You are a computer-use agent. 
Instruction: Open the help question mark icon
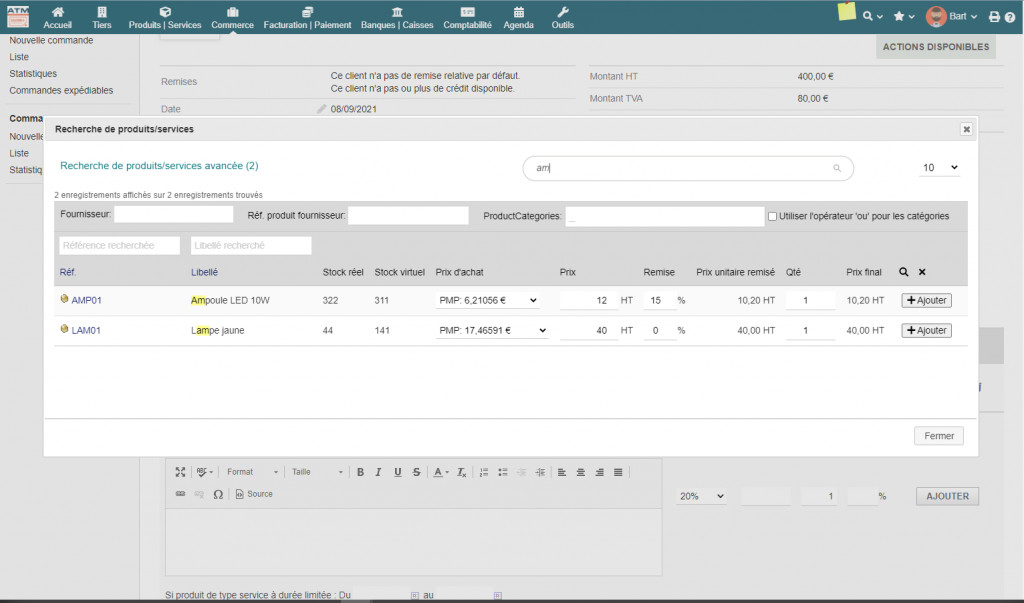pos(1010,17)
